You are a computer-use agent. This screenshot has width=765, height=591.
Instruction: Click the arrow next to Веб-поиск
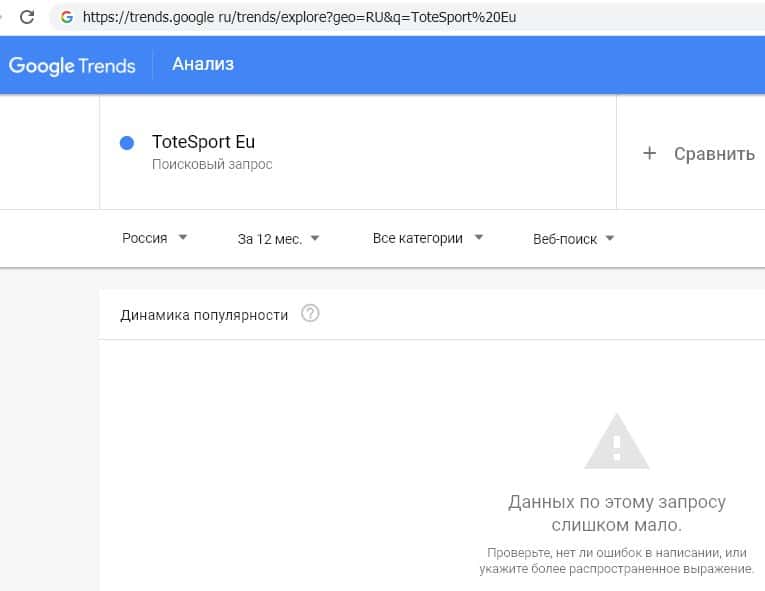(x=610, y=239)
